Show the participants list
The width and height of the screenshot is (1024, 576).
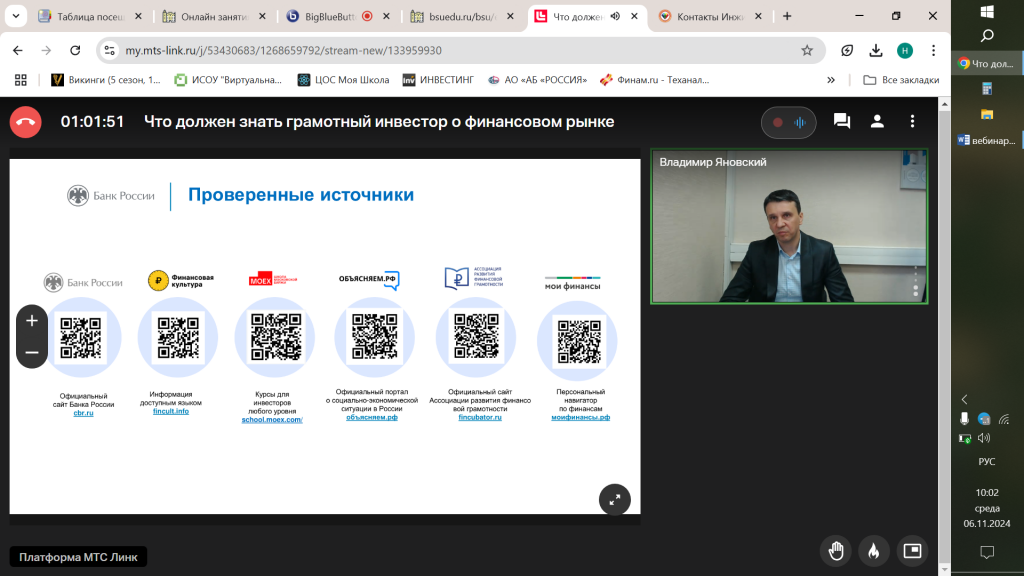877,121
